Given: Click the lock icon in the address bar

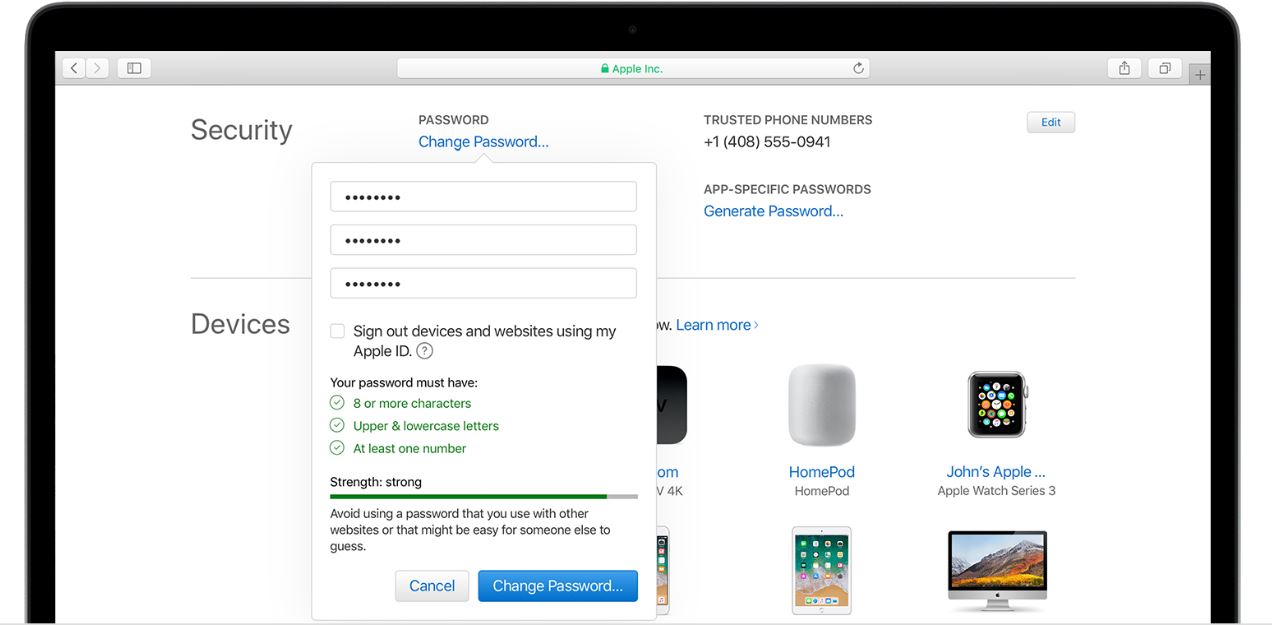Looking at the screenshot, I should coord(603,67).
